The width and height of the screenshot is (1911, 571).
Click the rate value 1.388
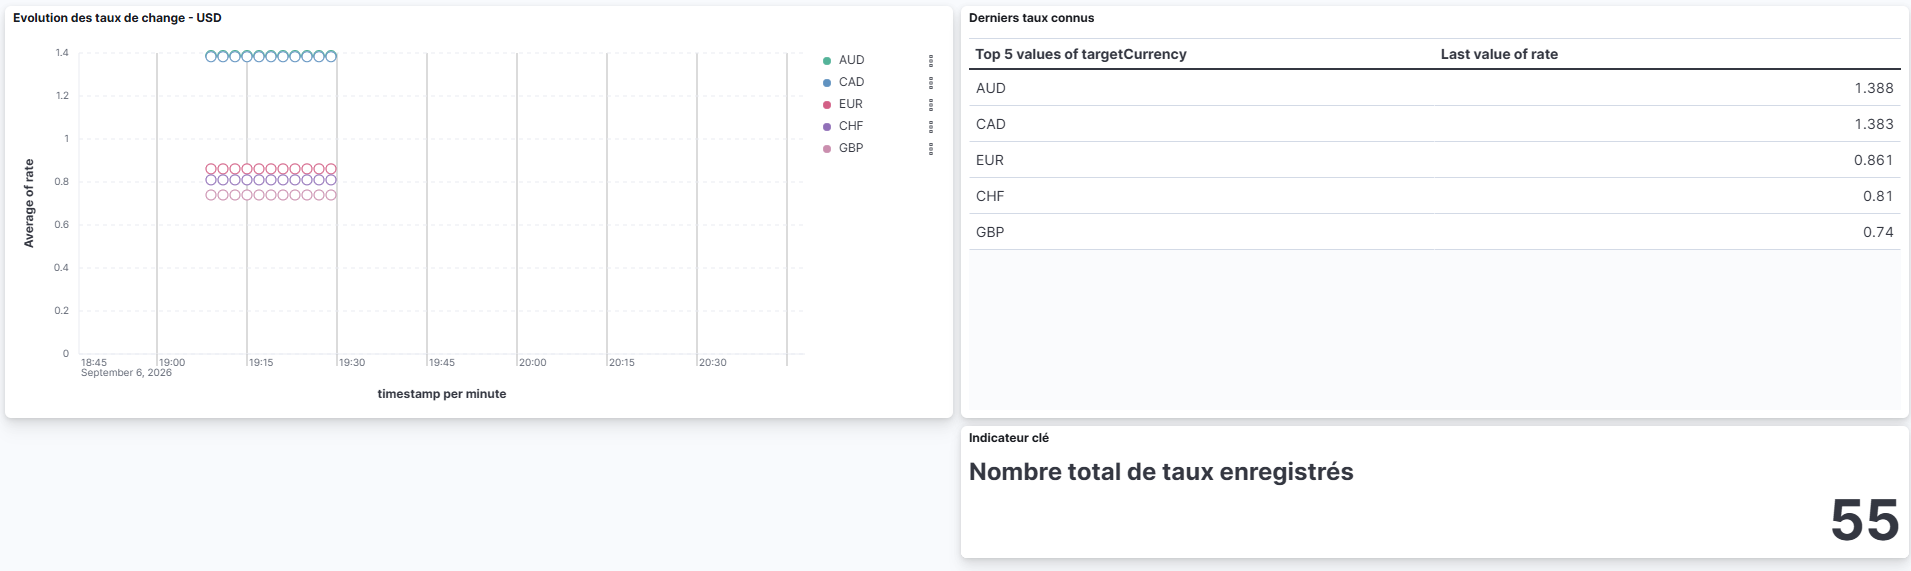(1874, 88)
